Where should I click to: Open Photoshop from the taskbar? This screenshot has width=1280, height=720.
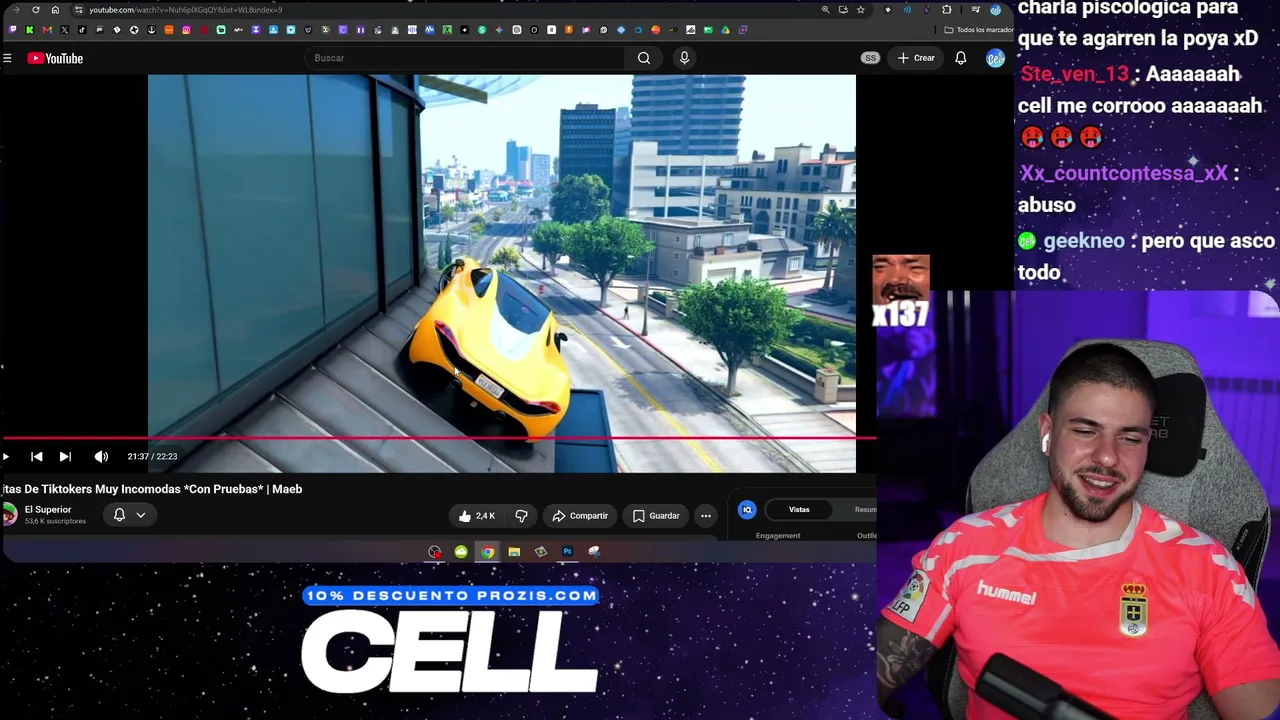[567, 552]
